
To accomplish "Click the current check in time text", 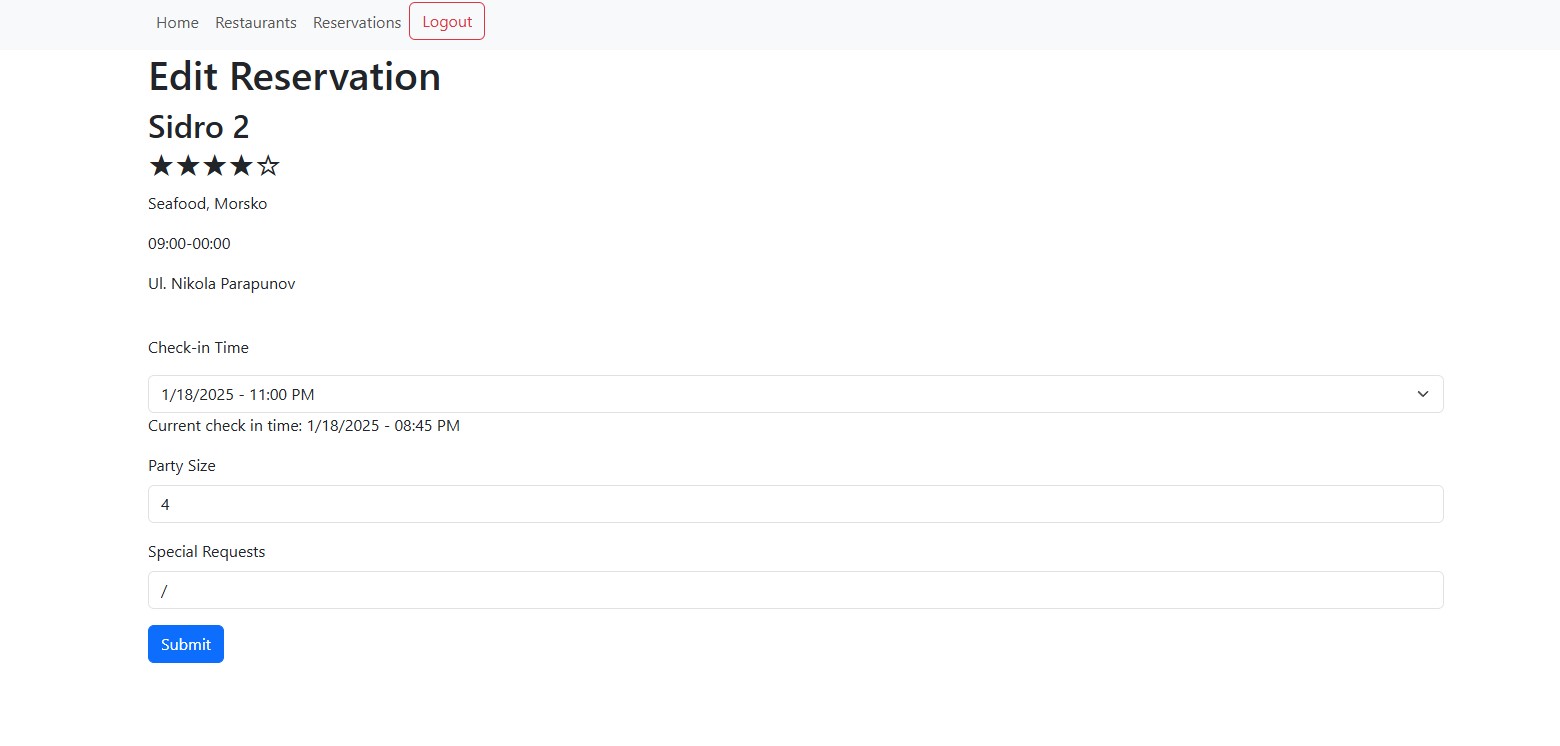I will (x=304, y=426).
